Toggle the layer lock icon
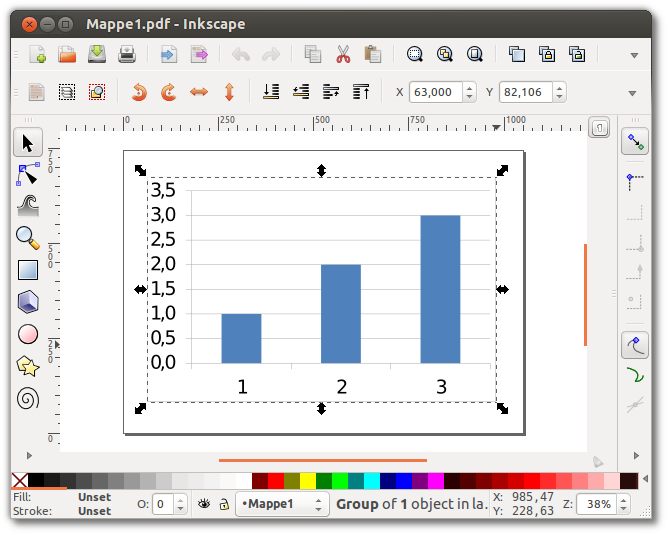 click(224, 504)
